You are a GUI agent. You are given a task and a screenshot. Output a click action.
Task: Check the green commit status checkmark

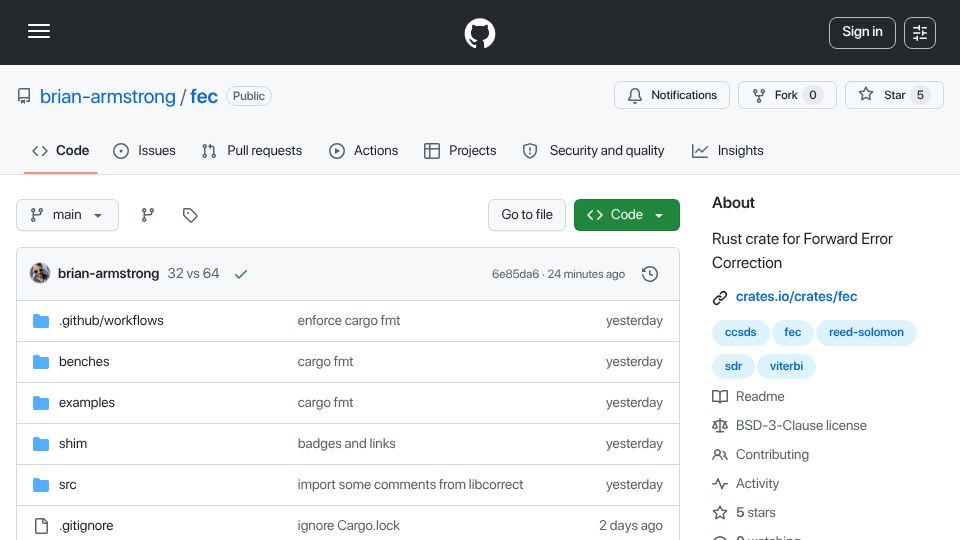pyautogui.click(x=241, y=274)
